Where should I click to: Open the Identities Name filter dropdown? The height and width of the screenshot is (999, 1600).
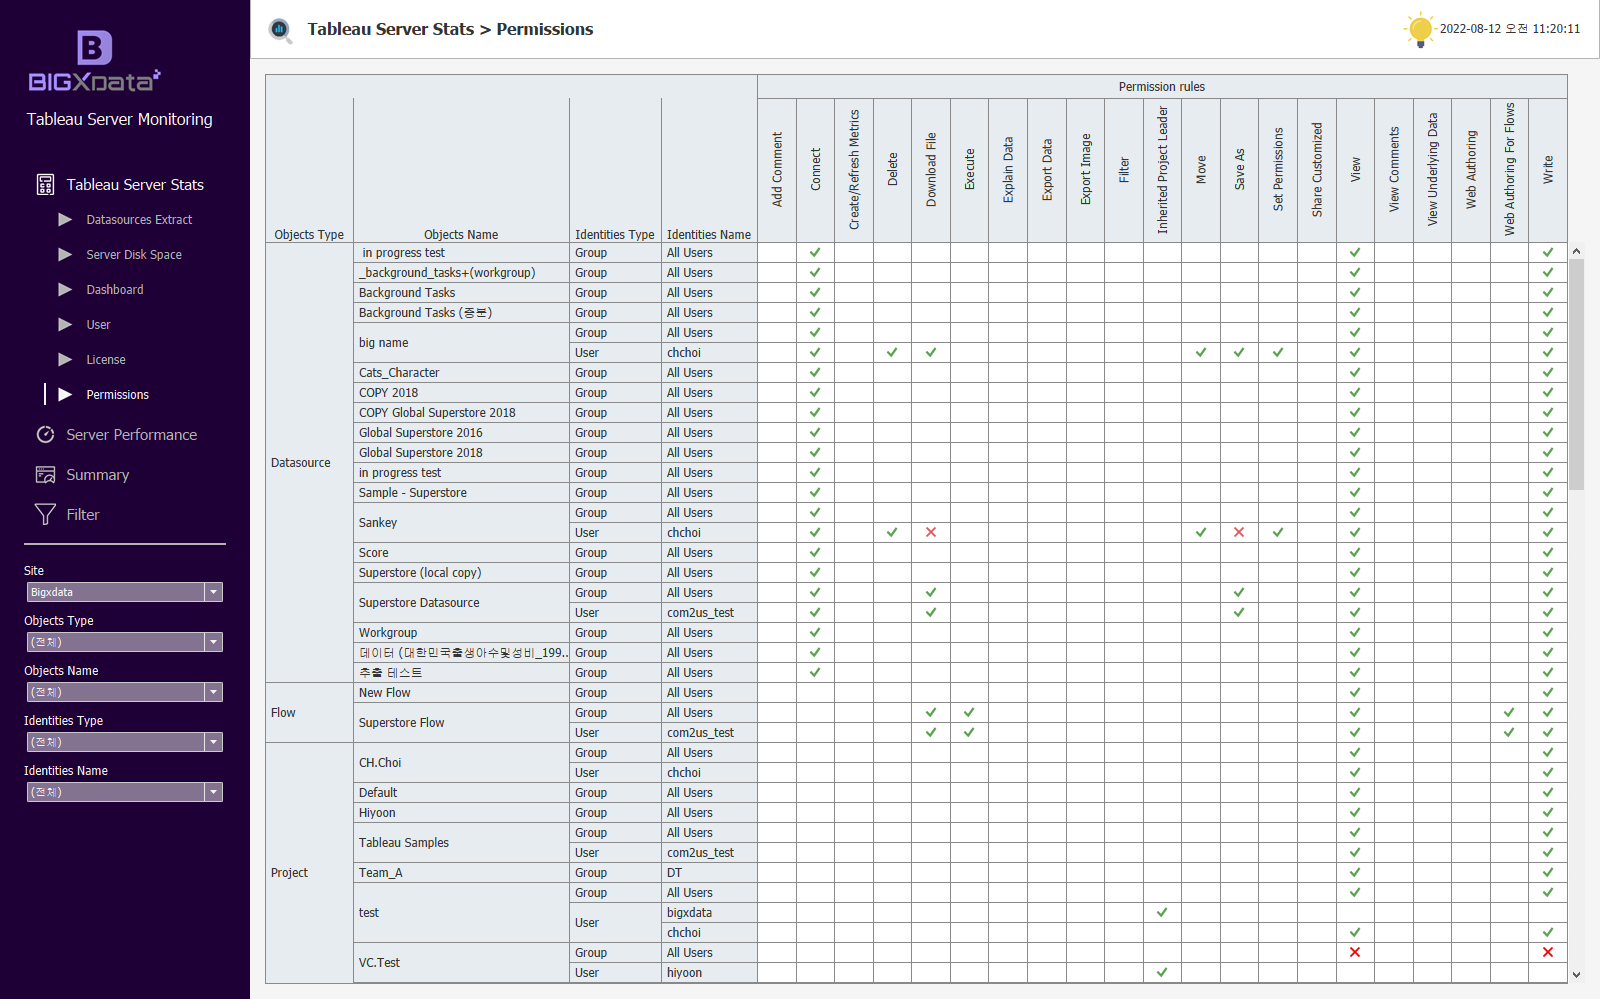coord(124,792)
